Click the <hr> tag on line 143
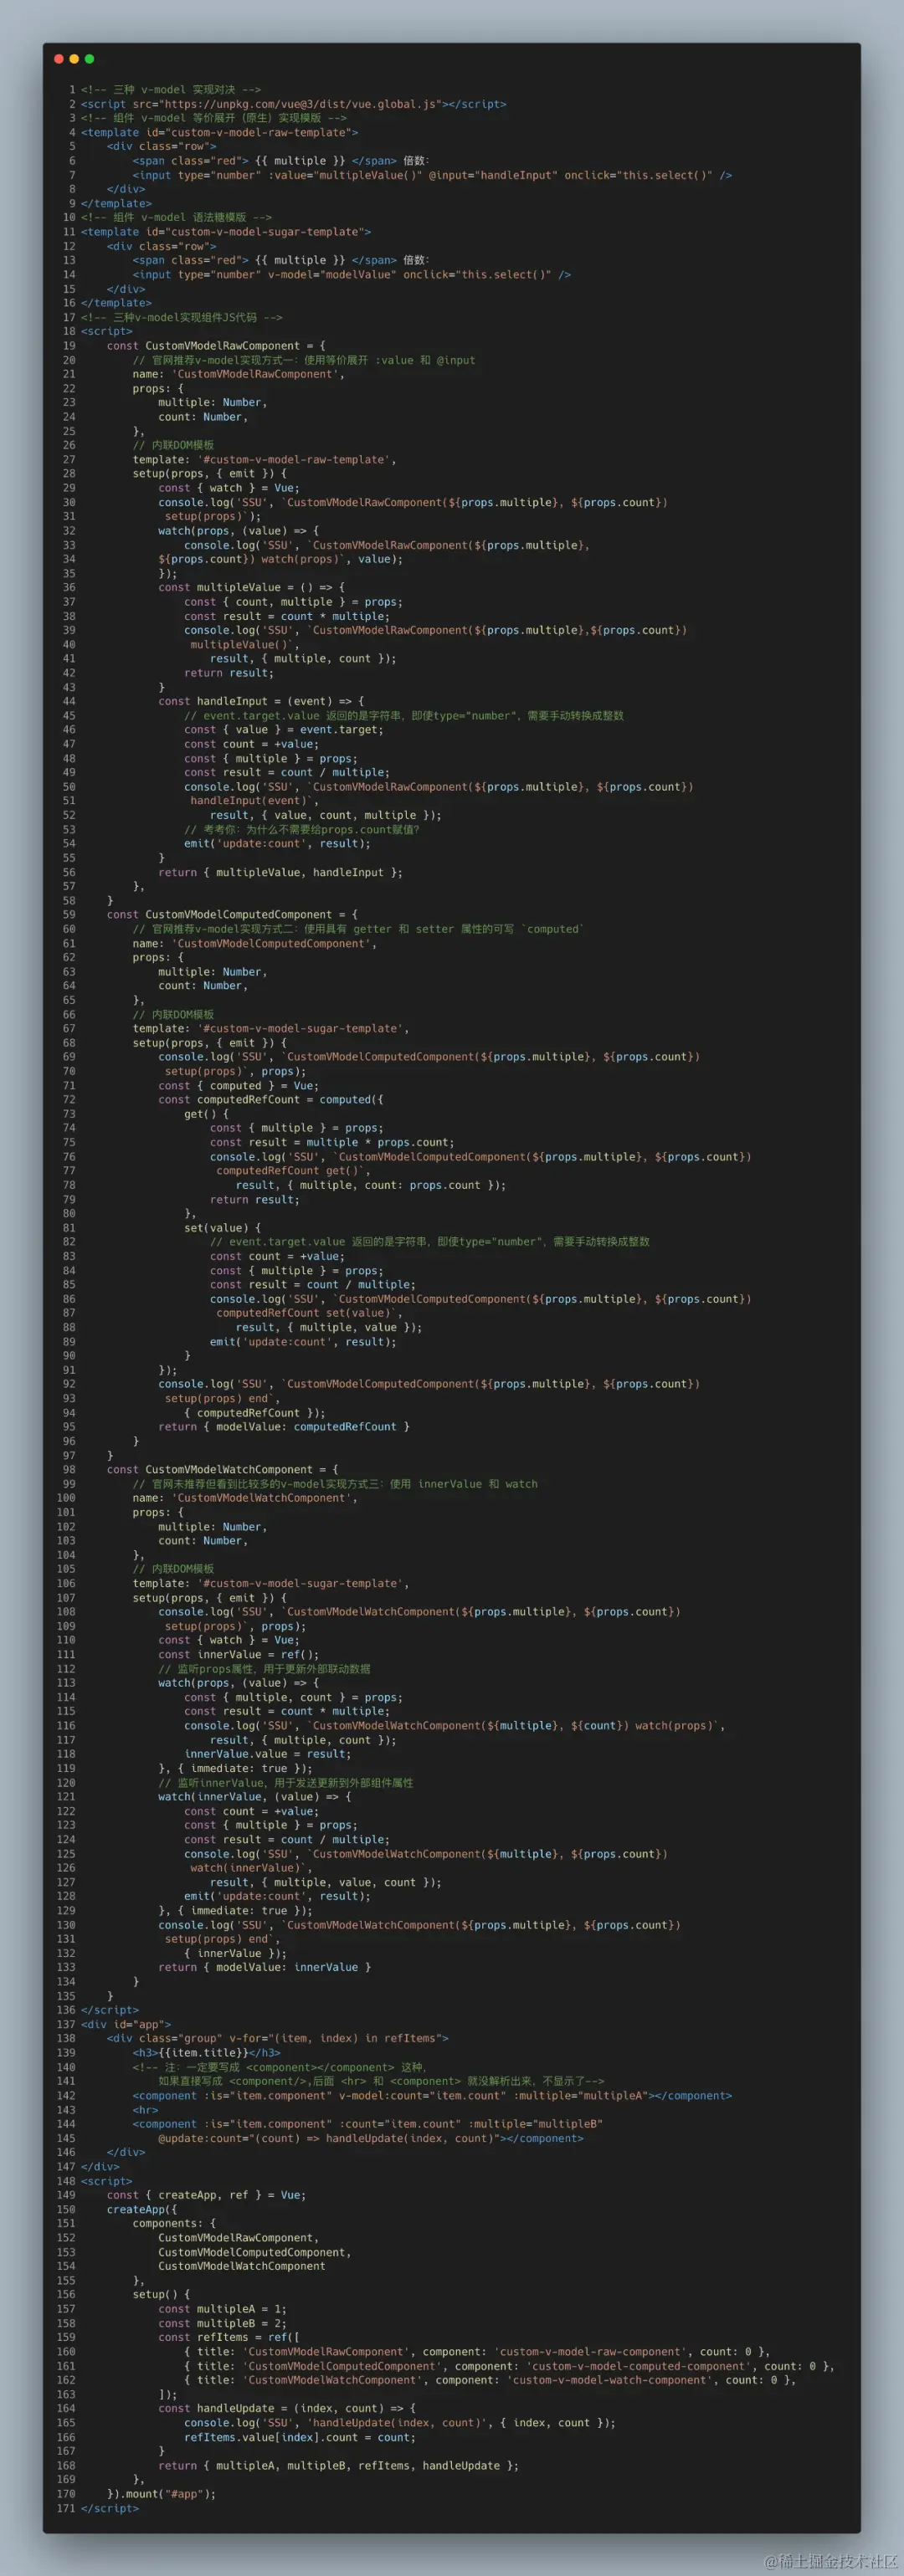The height and width of the screenshot is (2576, 904). 145,2110
